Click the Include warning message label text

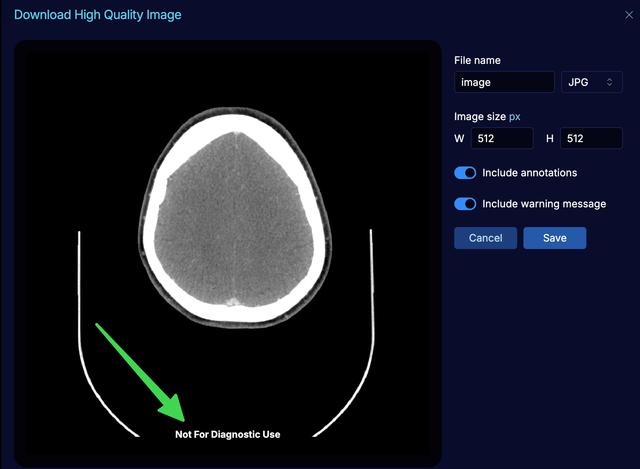click(543, 204)
